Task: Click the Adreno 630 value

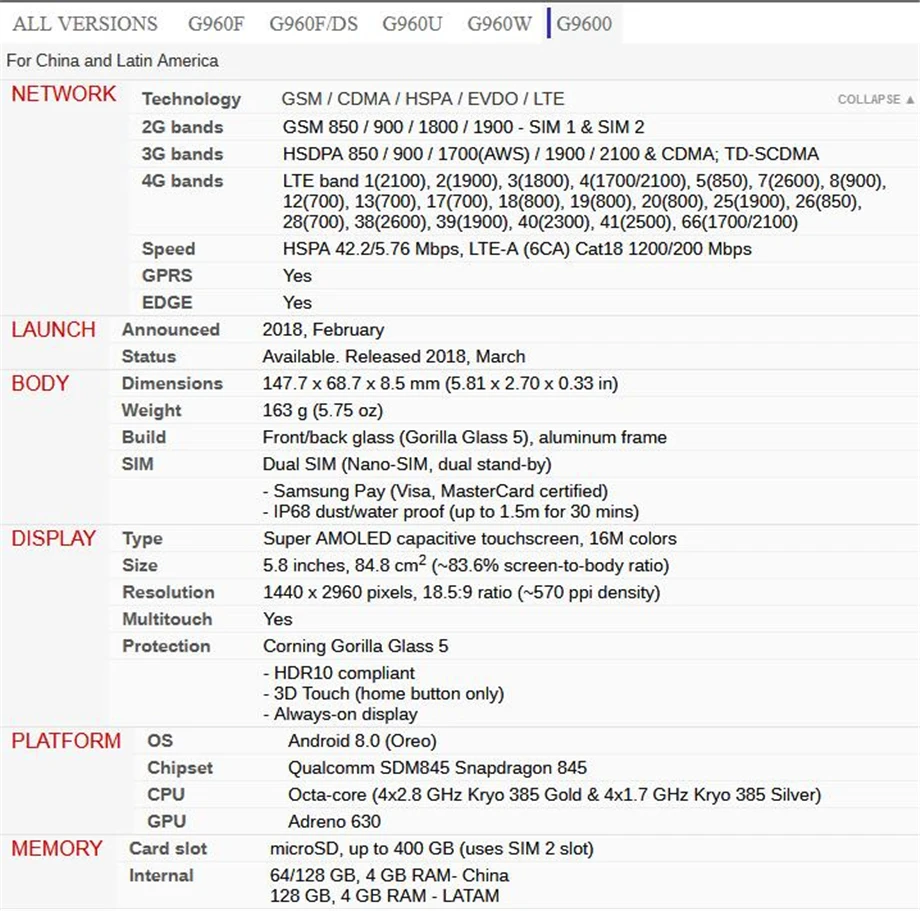Action: (x=334, y=822)
